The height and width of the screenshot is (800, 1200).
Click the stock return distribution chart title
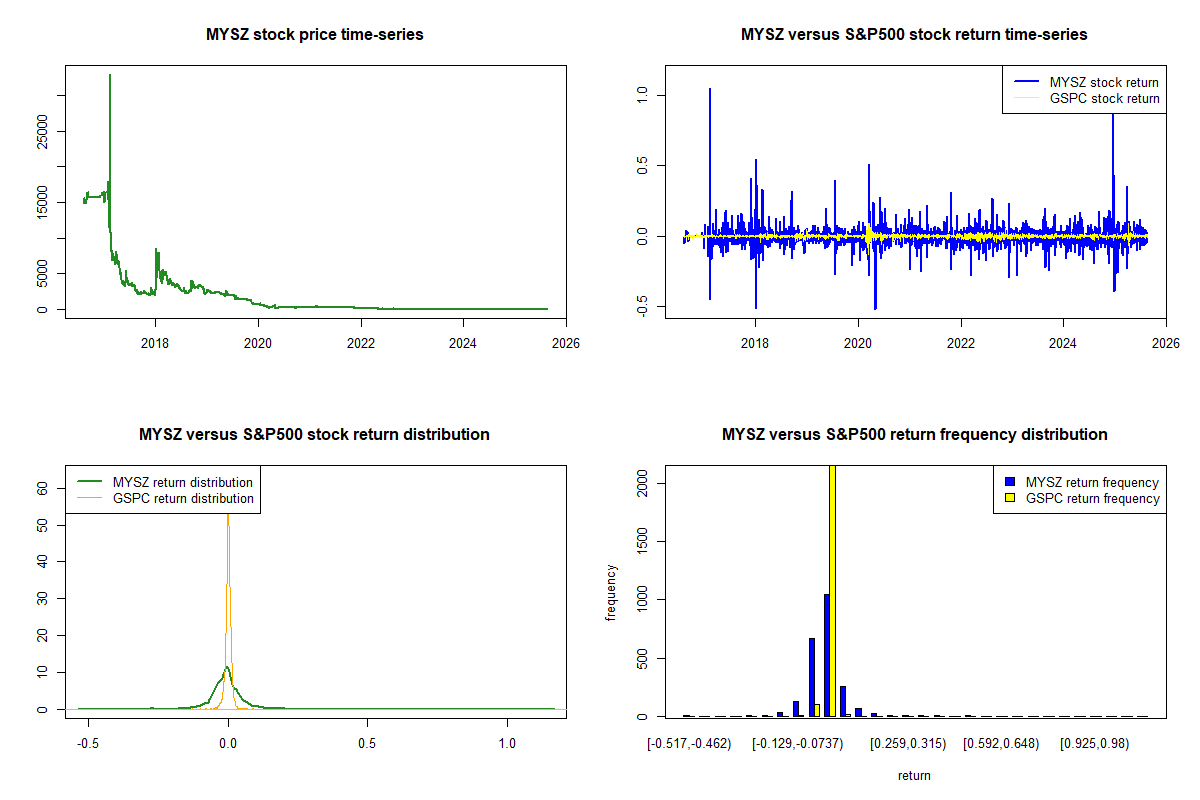pyautogui.click(x=315, y=435)
